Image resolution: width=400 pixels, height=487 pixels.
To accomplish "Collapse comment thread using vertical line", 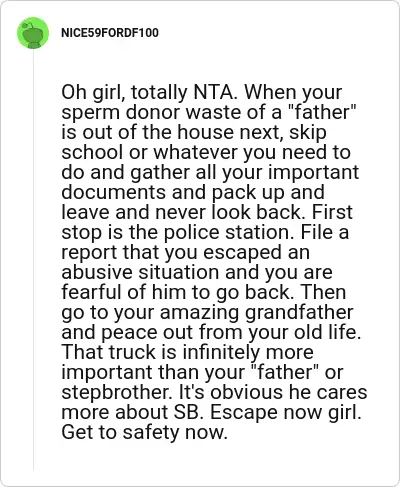I will point(33,260).
